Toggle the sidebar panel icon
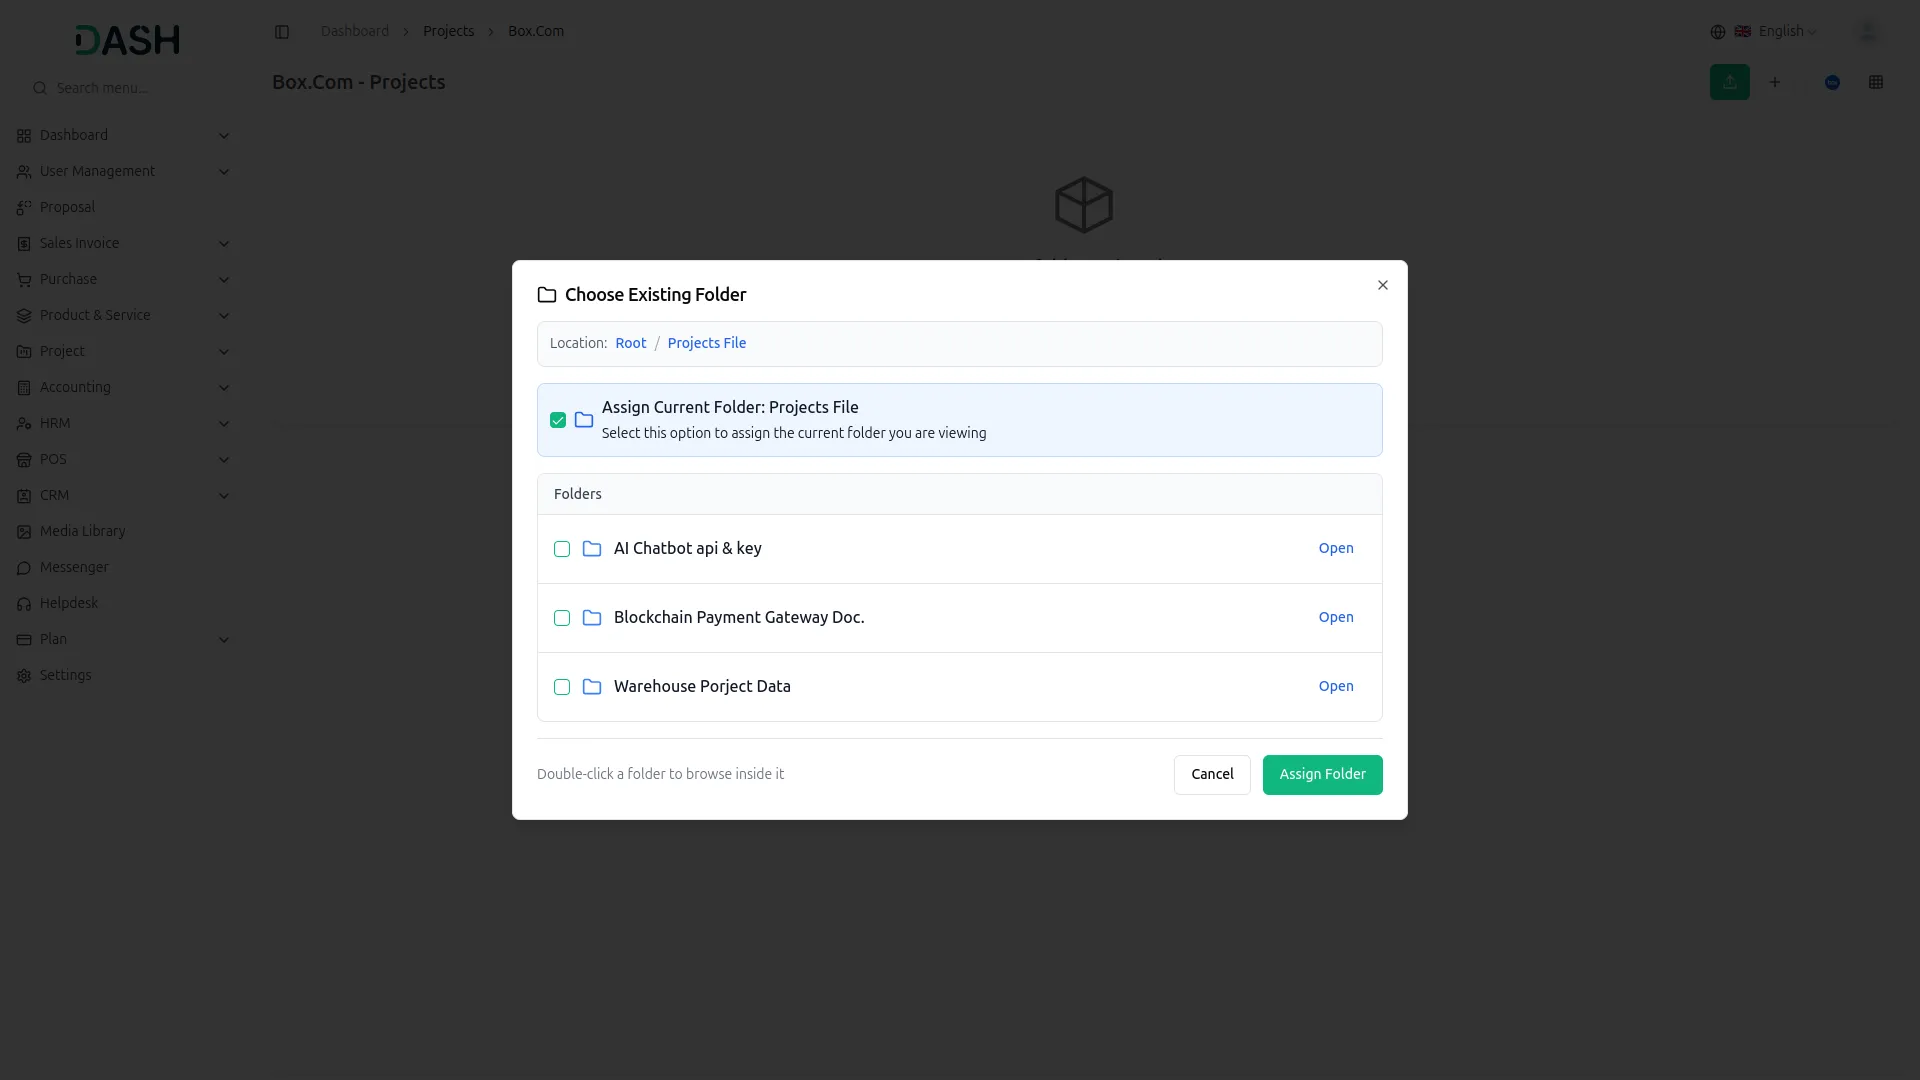Screen dimensions: 1920x1080 coord(282,32)
